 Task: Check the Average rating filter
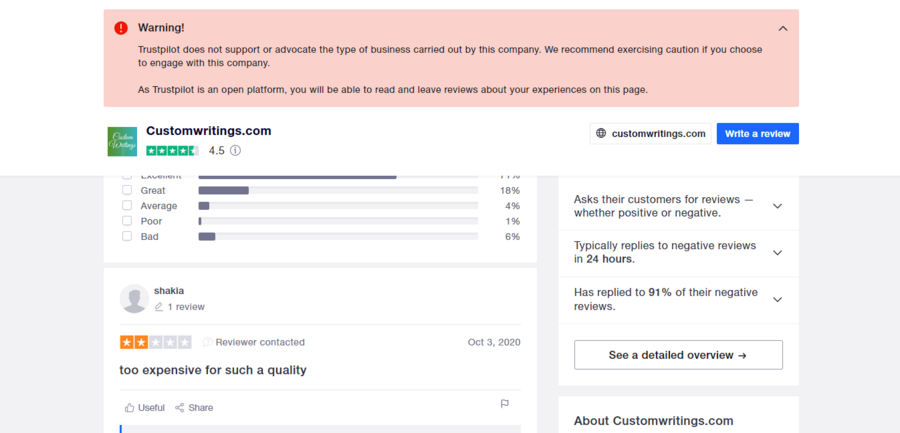tap(127, 206)
